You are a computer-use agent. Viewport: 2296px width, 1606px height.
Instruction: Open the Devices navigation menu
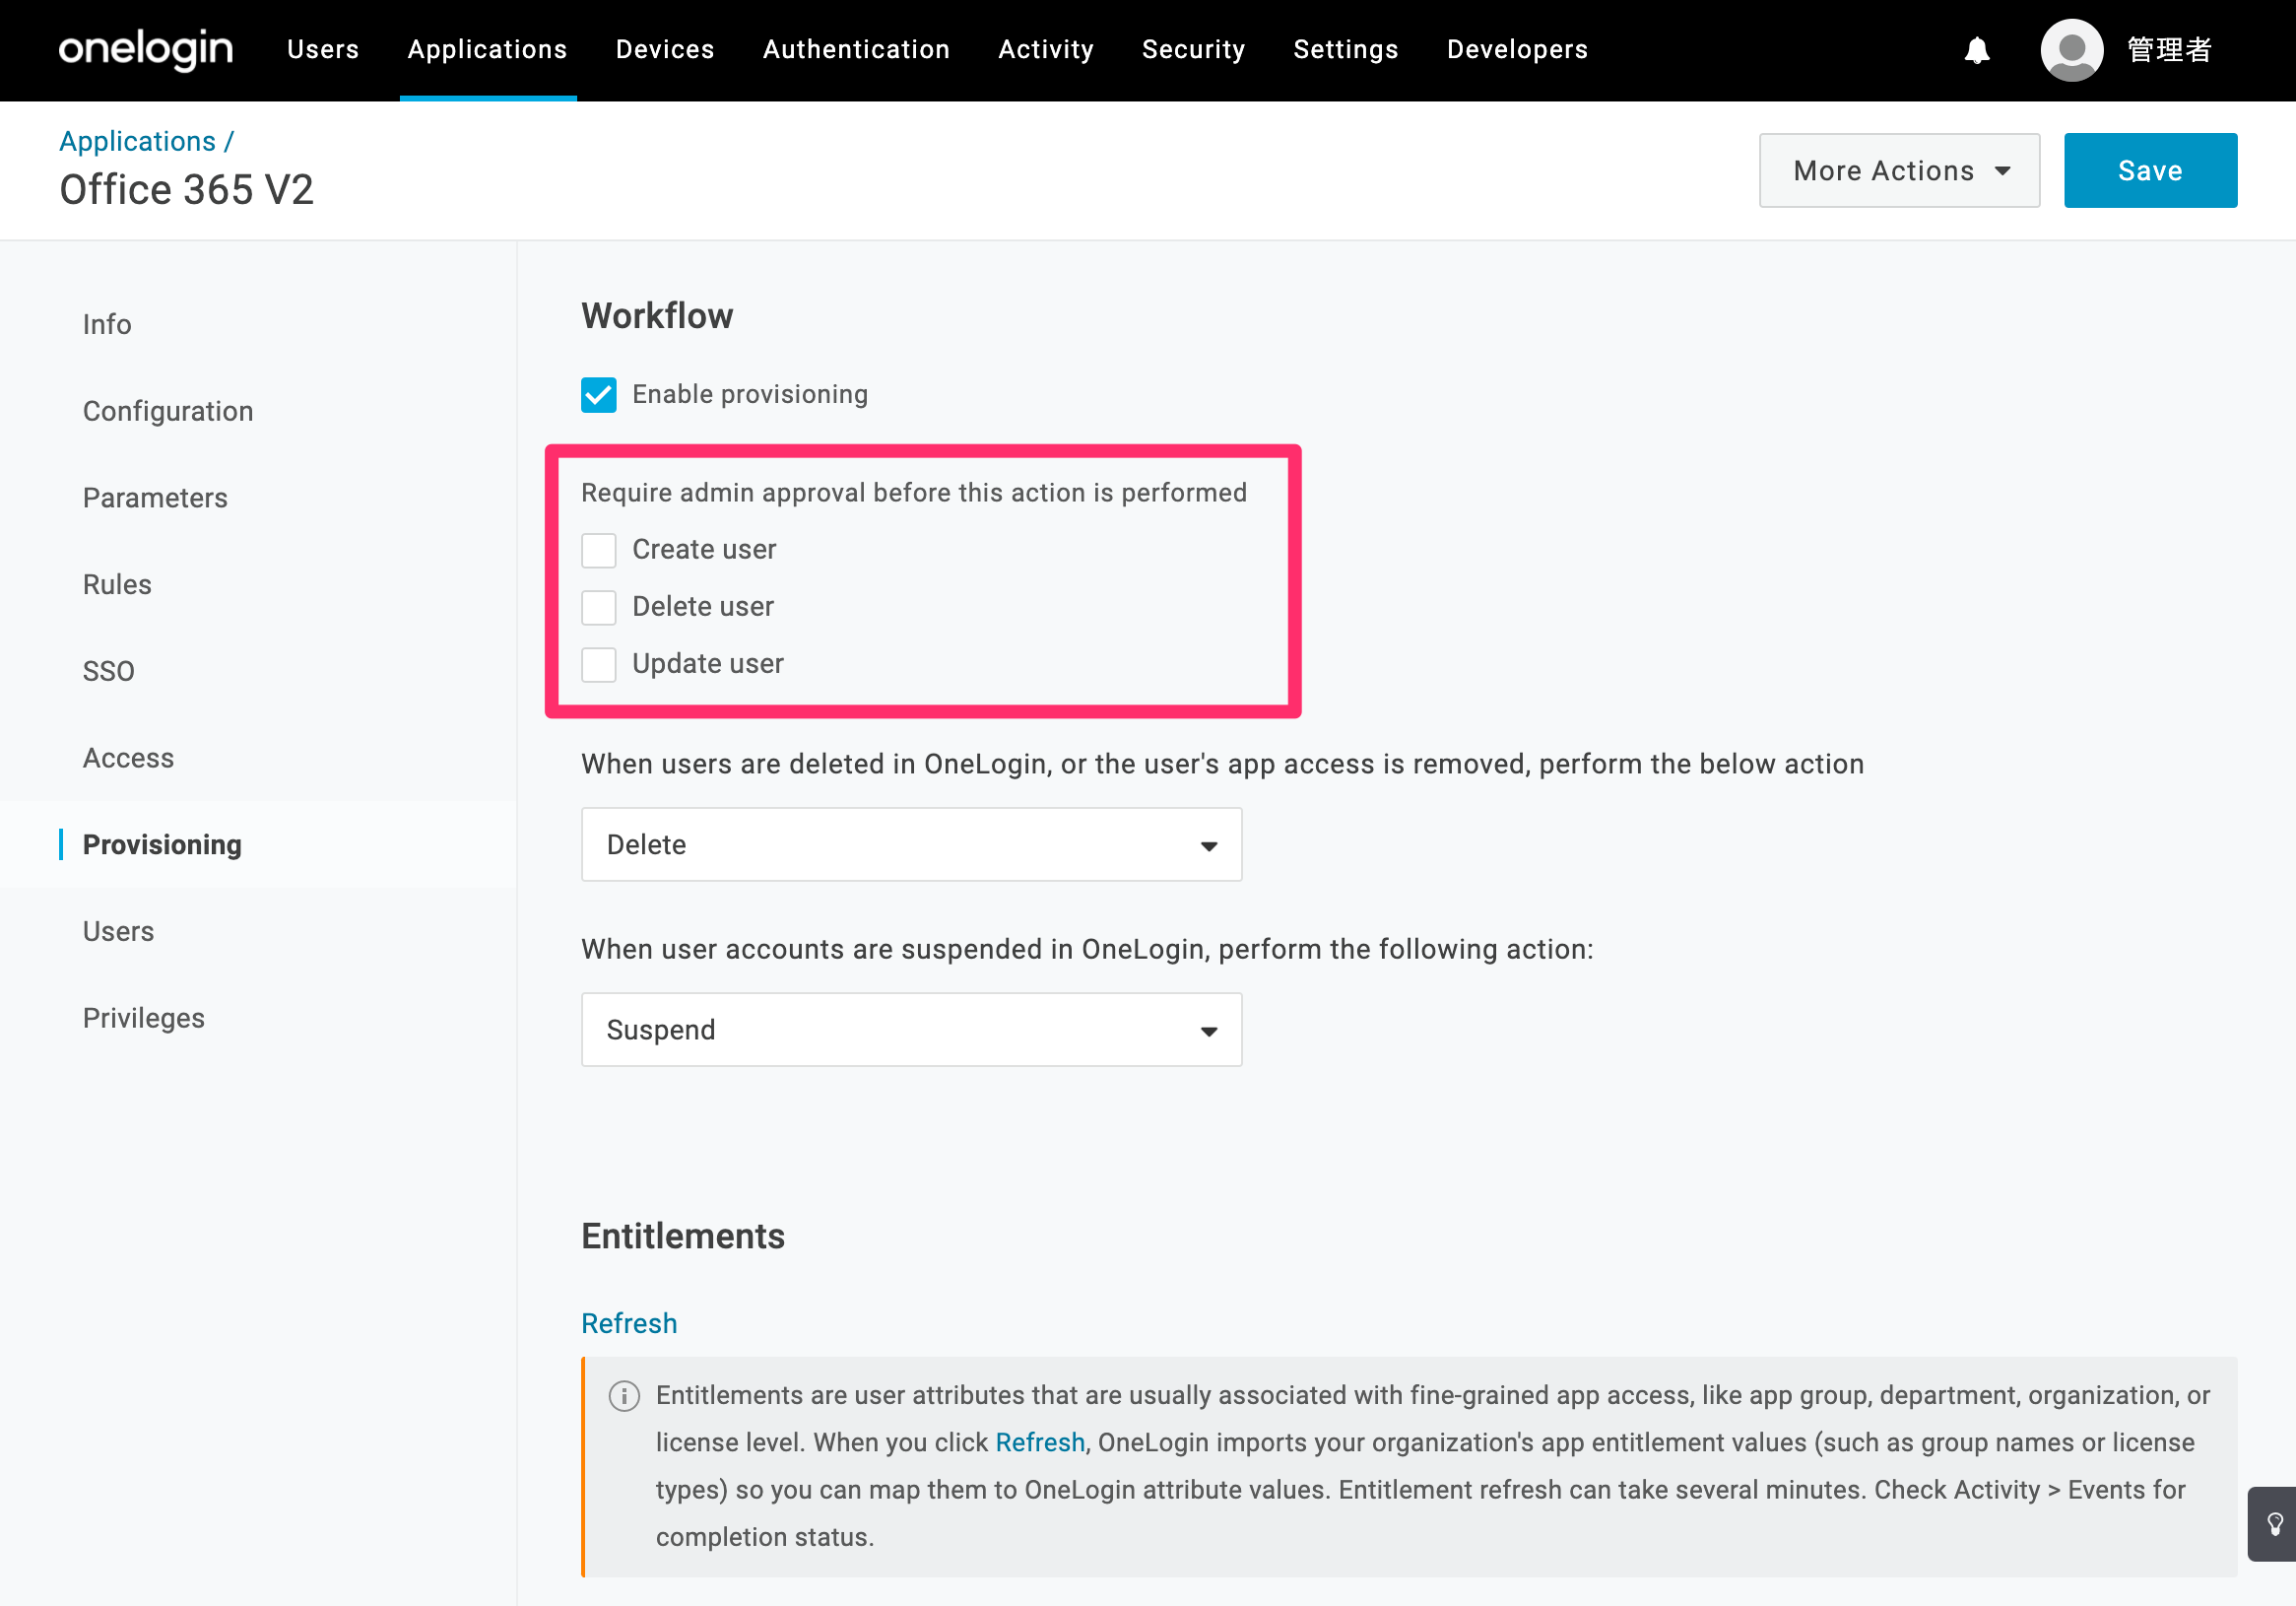[665, 49]
